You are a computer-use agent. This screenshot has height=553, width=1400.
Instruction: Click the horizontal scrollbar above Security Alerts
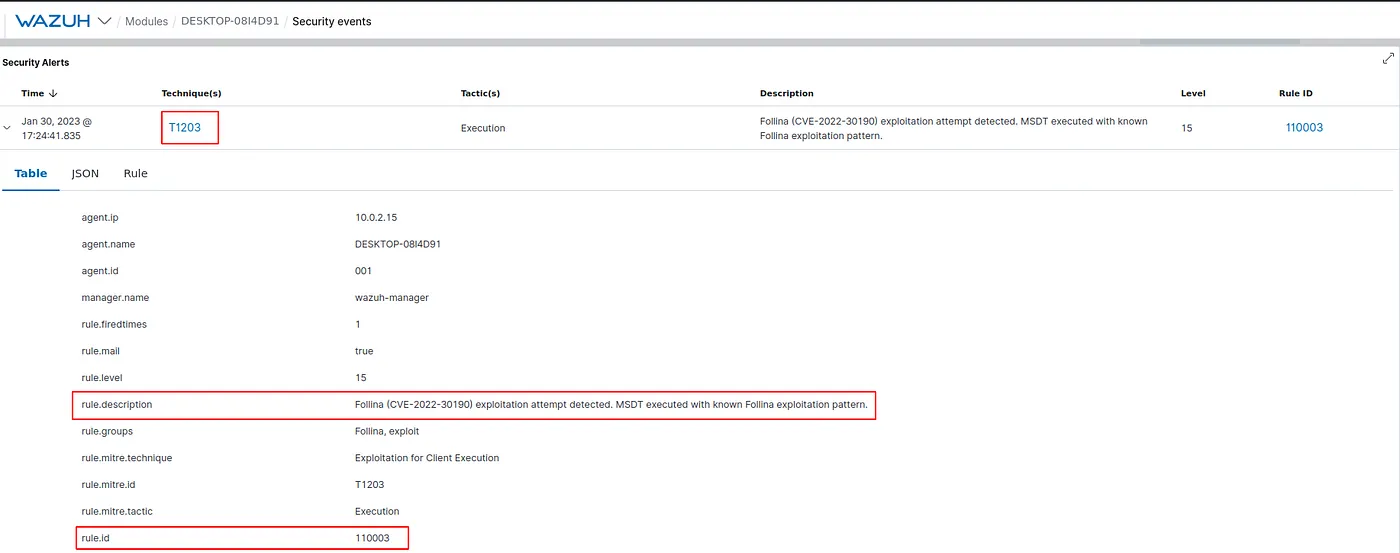[1219, 42]
